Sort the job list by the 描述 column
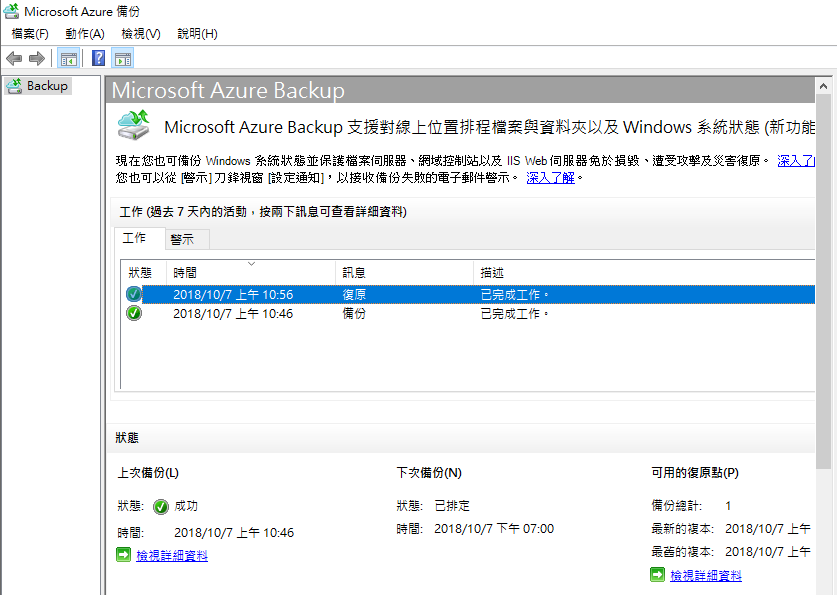This screenshot has width=837, height=595. pyautogui.click(x=644, y=273)
